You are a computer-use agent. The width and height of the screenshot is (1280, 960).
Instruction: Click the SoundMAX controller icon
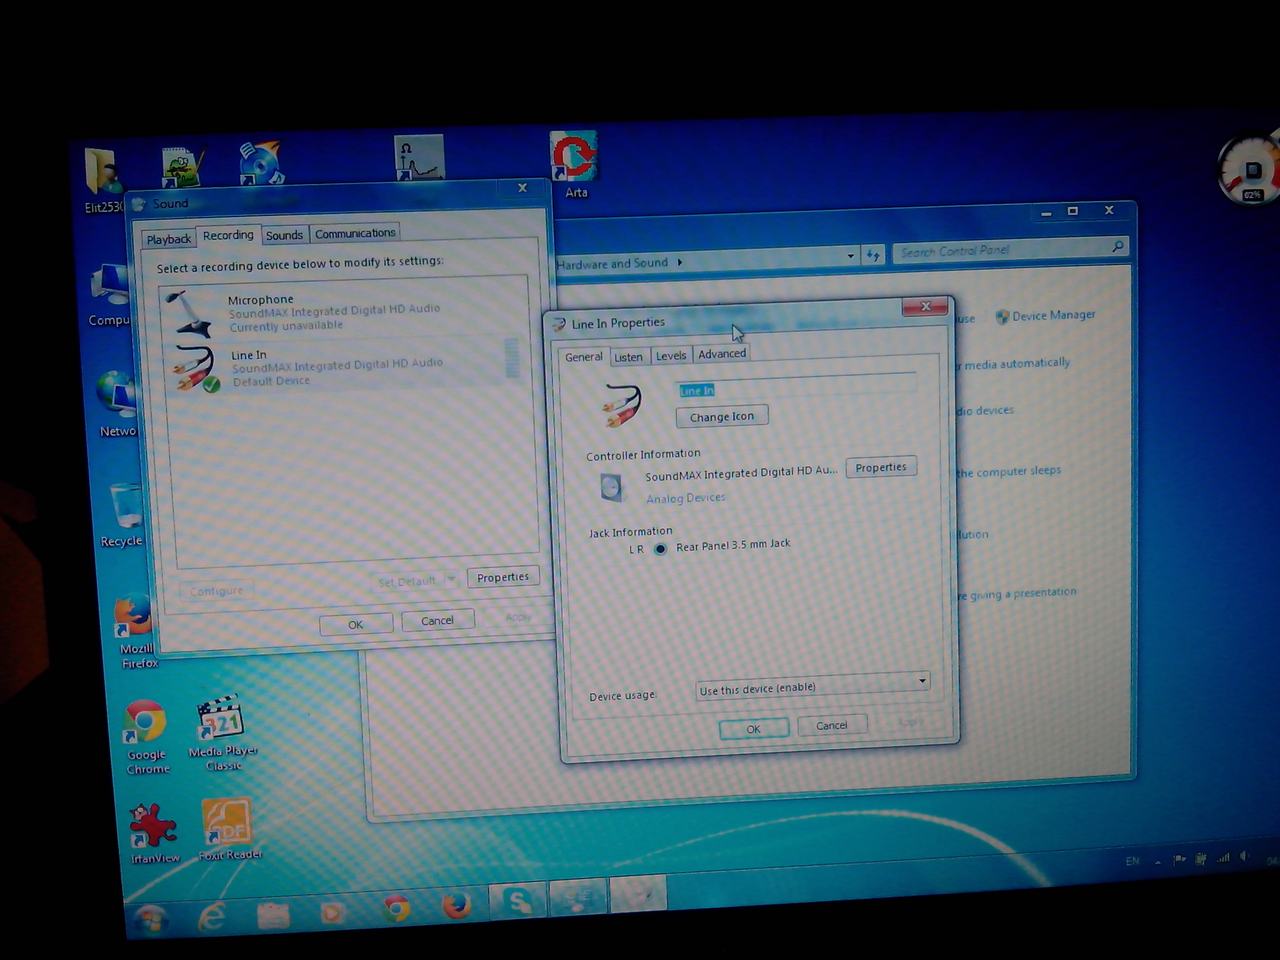coord(611,487)
